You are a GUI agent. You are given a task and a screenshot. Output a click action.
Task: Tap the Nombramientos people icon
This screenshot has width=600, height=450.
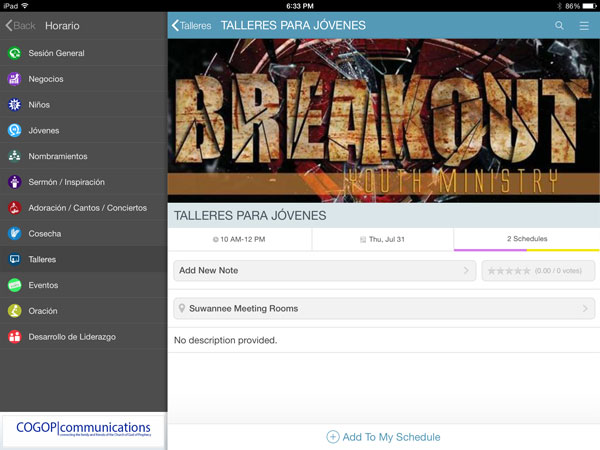pos(15,156)
